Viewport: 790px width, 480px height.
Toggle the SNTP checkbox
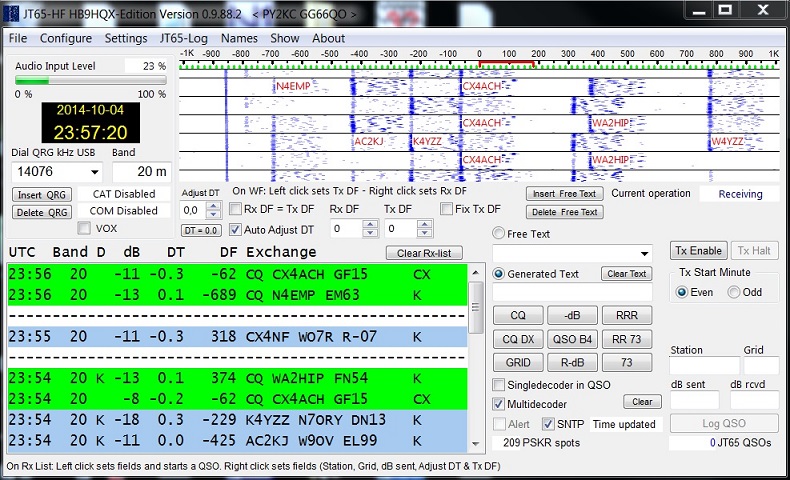548,424
